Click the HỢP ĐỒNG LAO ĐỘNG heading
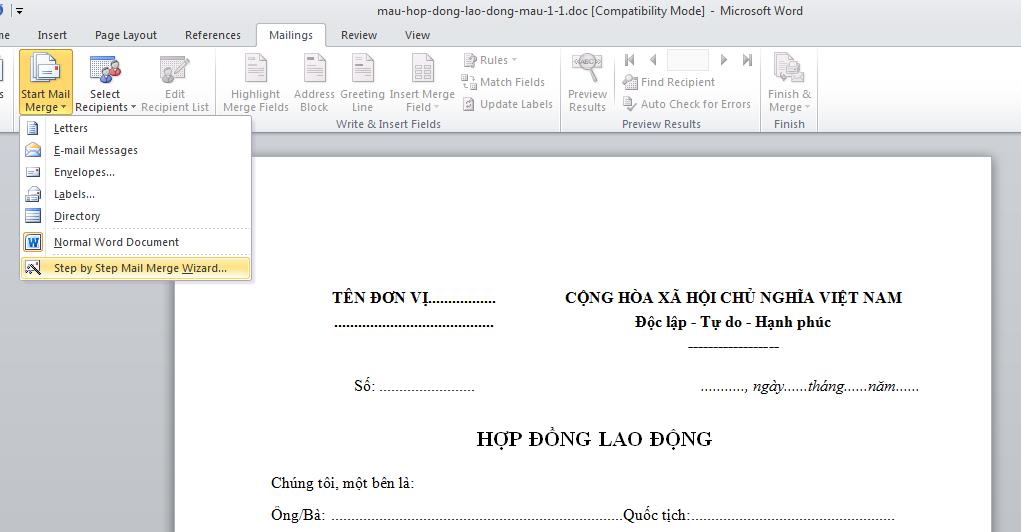This screenshot has height=532, width=1021. point(594,440)
